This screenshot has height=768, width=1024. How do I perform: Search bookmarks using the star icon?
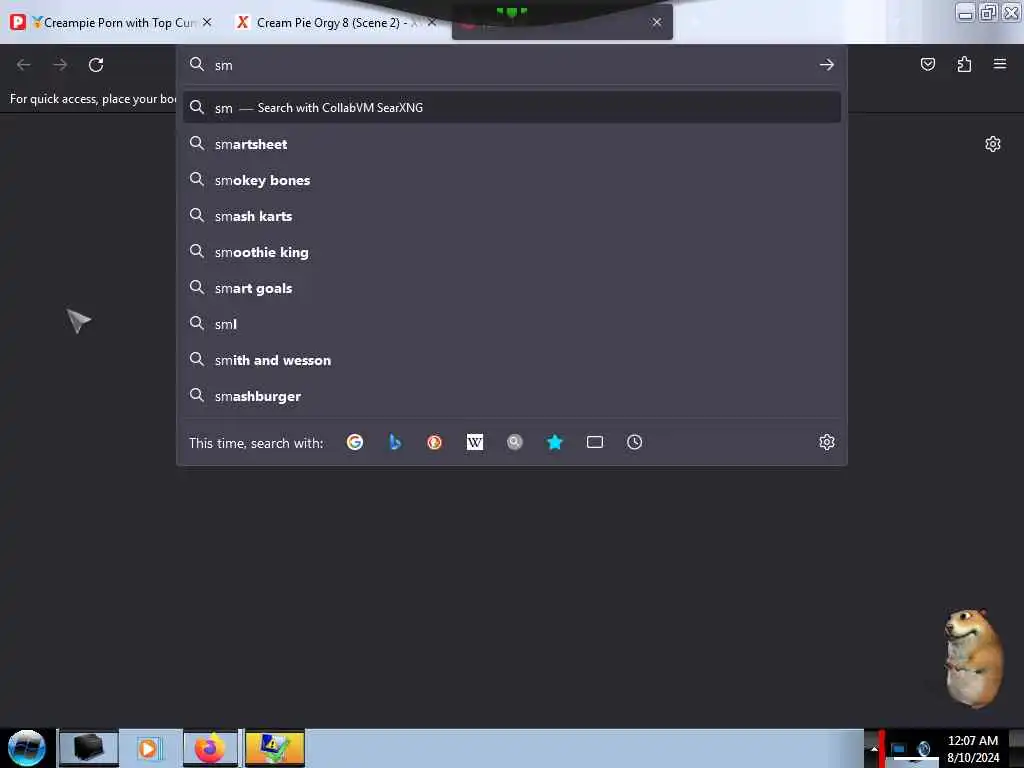[x=554, y=442]
